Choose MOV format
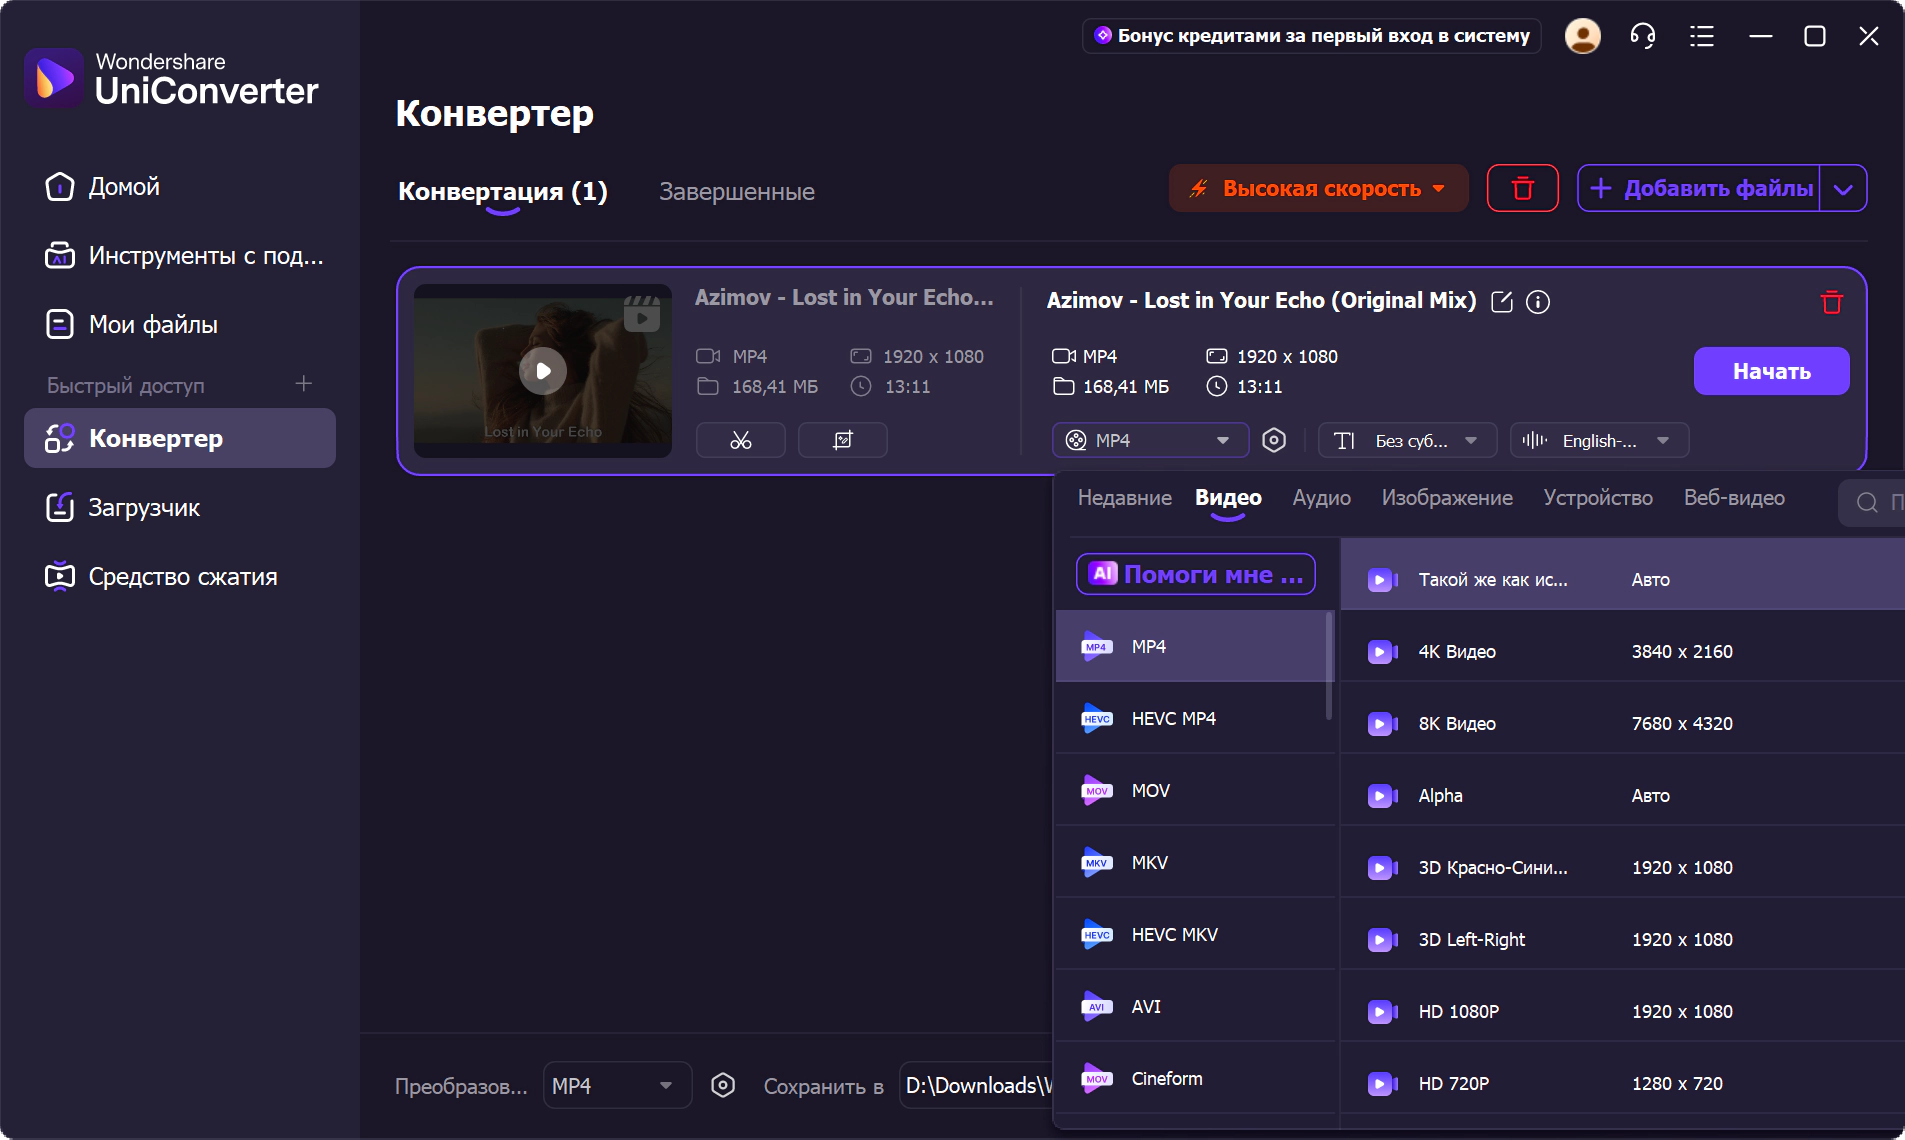 1194,791
